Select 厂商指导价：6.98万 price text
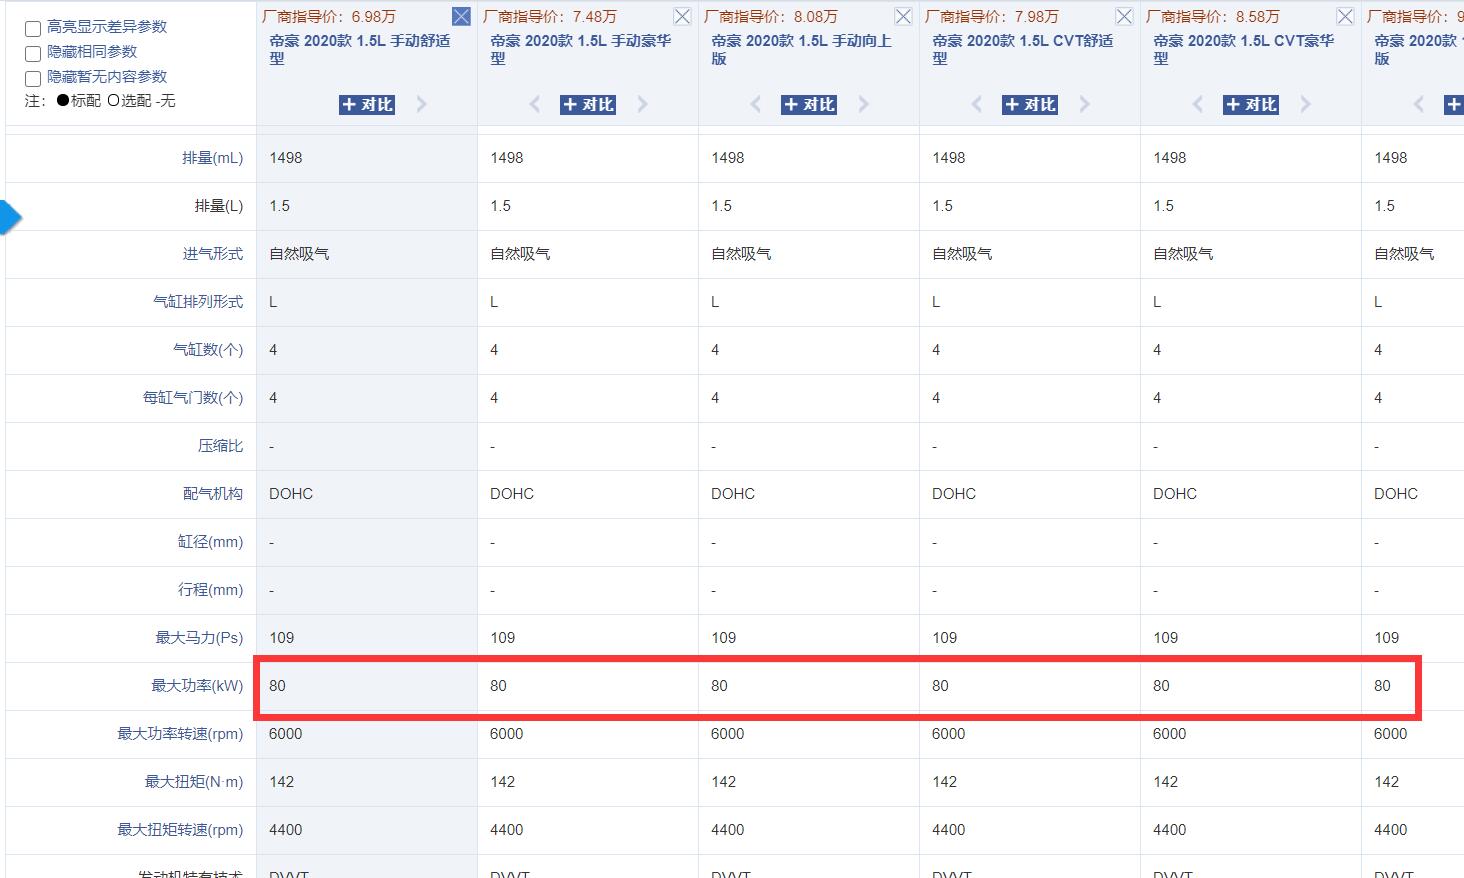 [x=329, y=16]
